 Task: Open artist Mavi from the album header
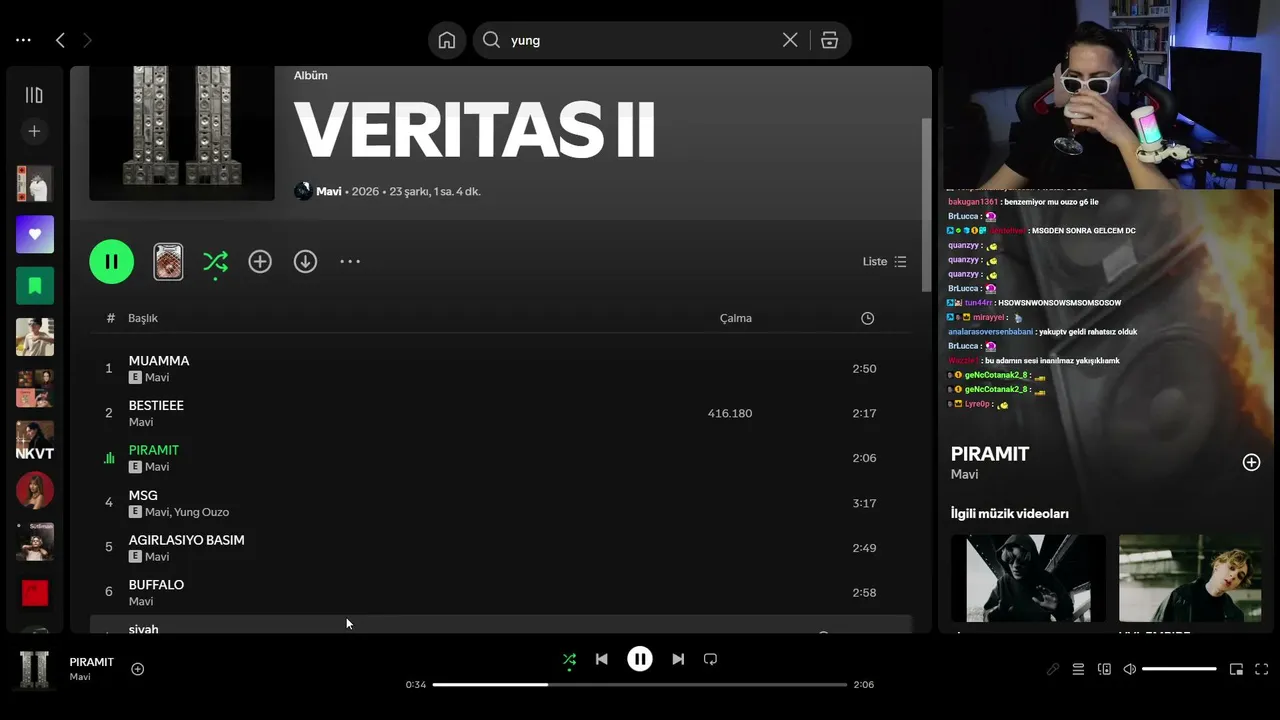pos(329,191)
